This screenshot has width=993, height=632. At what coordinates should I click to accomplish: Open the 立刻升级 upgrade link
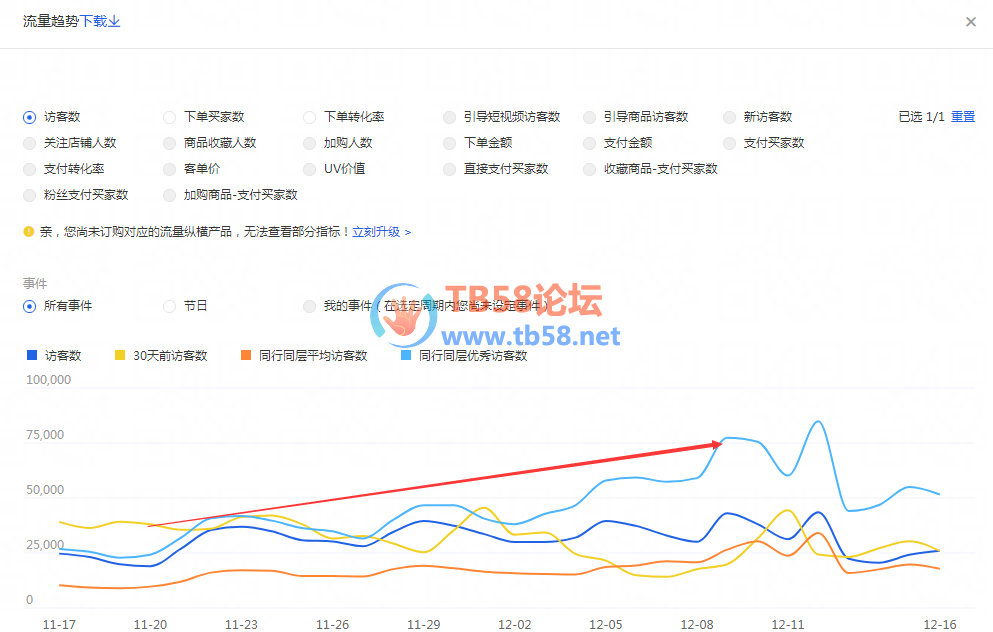coord(381,232)
